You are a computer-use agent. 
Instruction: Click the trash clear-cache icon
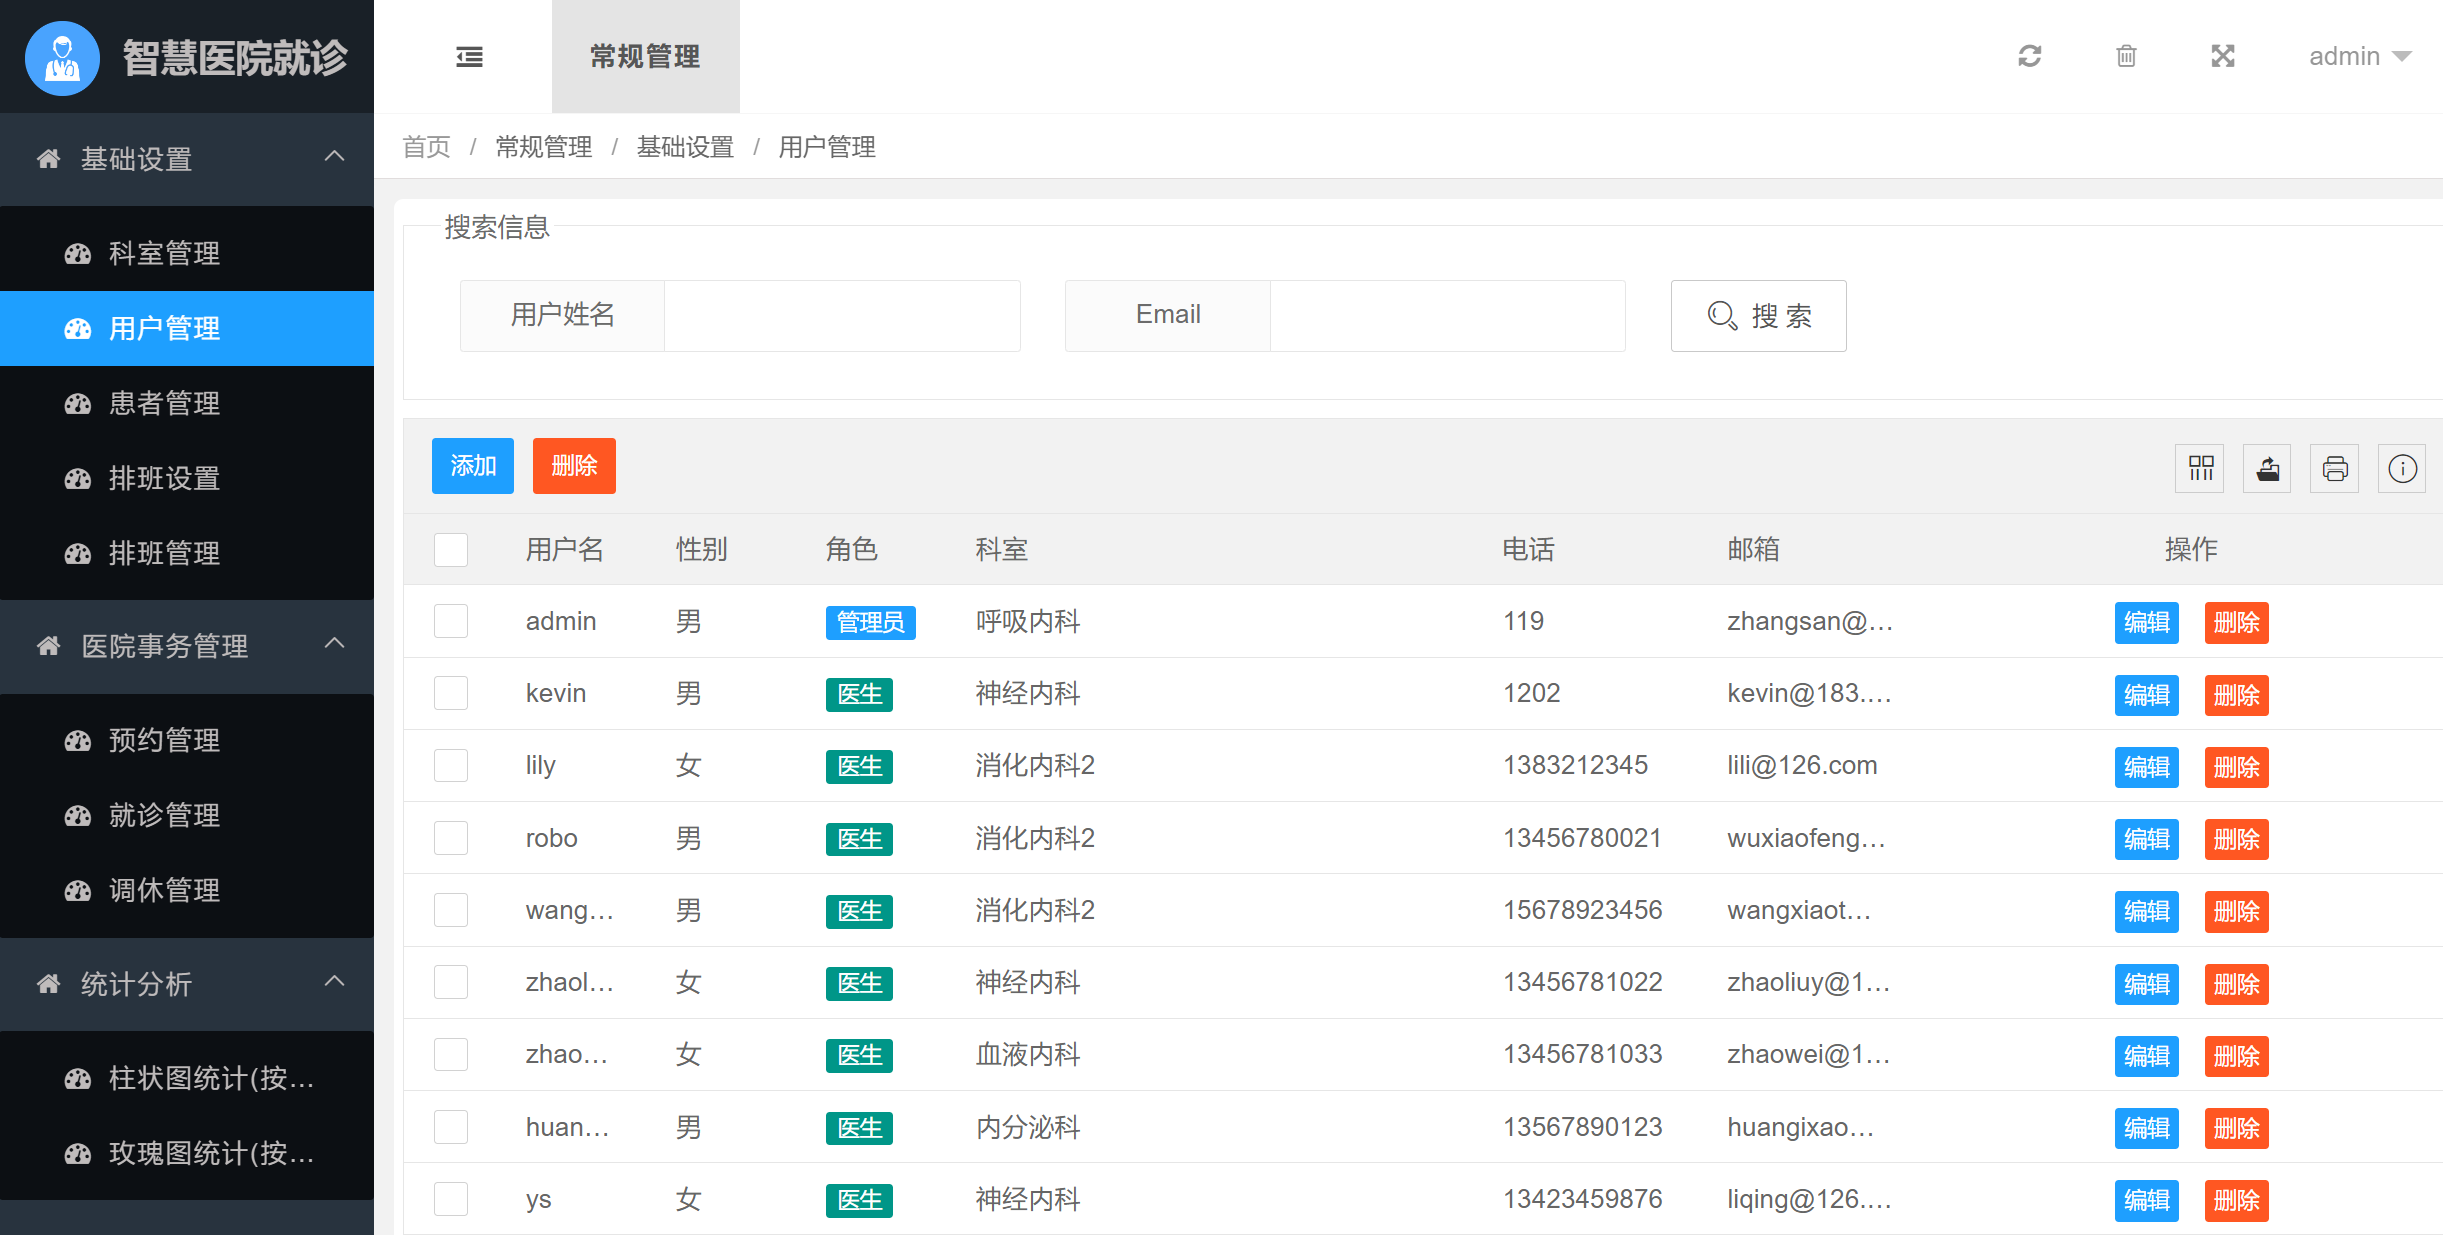point(2126,56)
